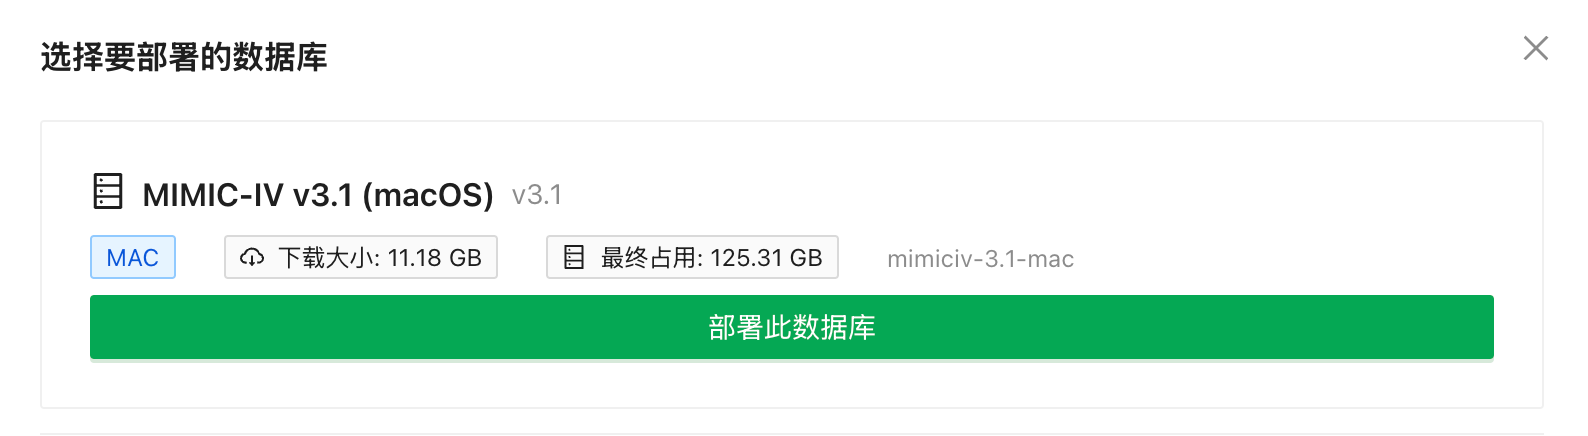
Task: Close the database selection dialog
Action: click(x=1536, y=48)
